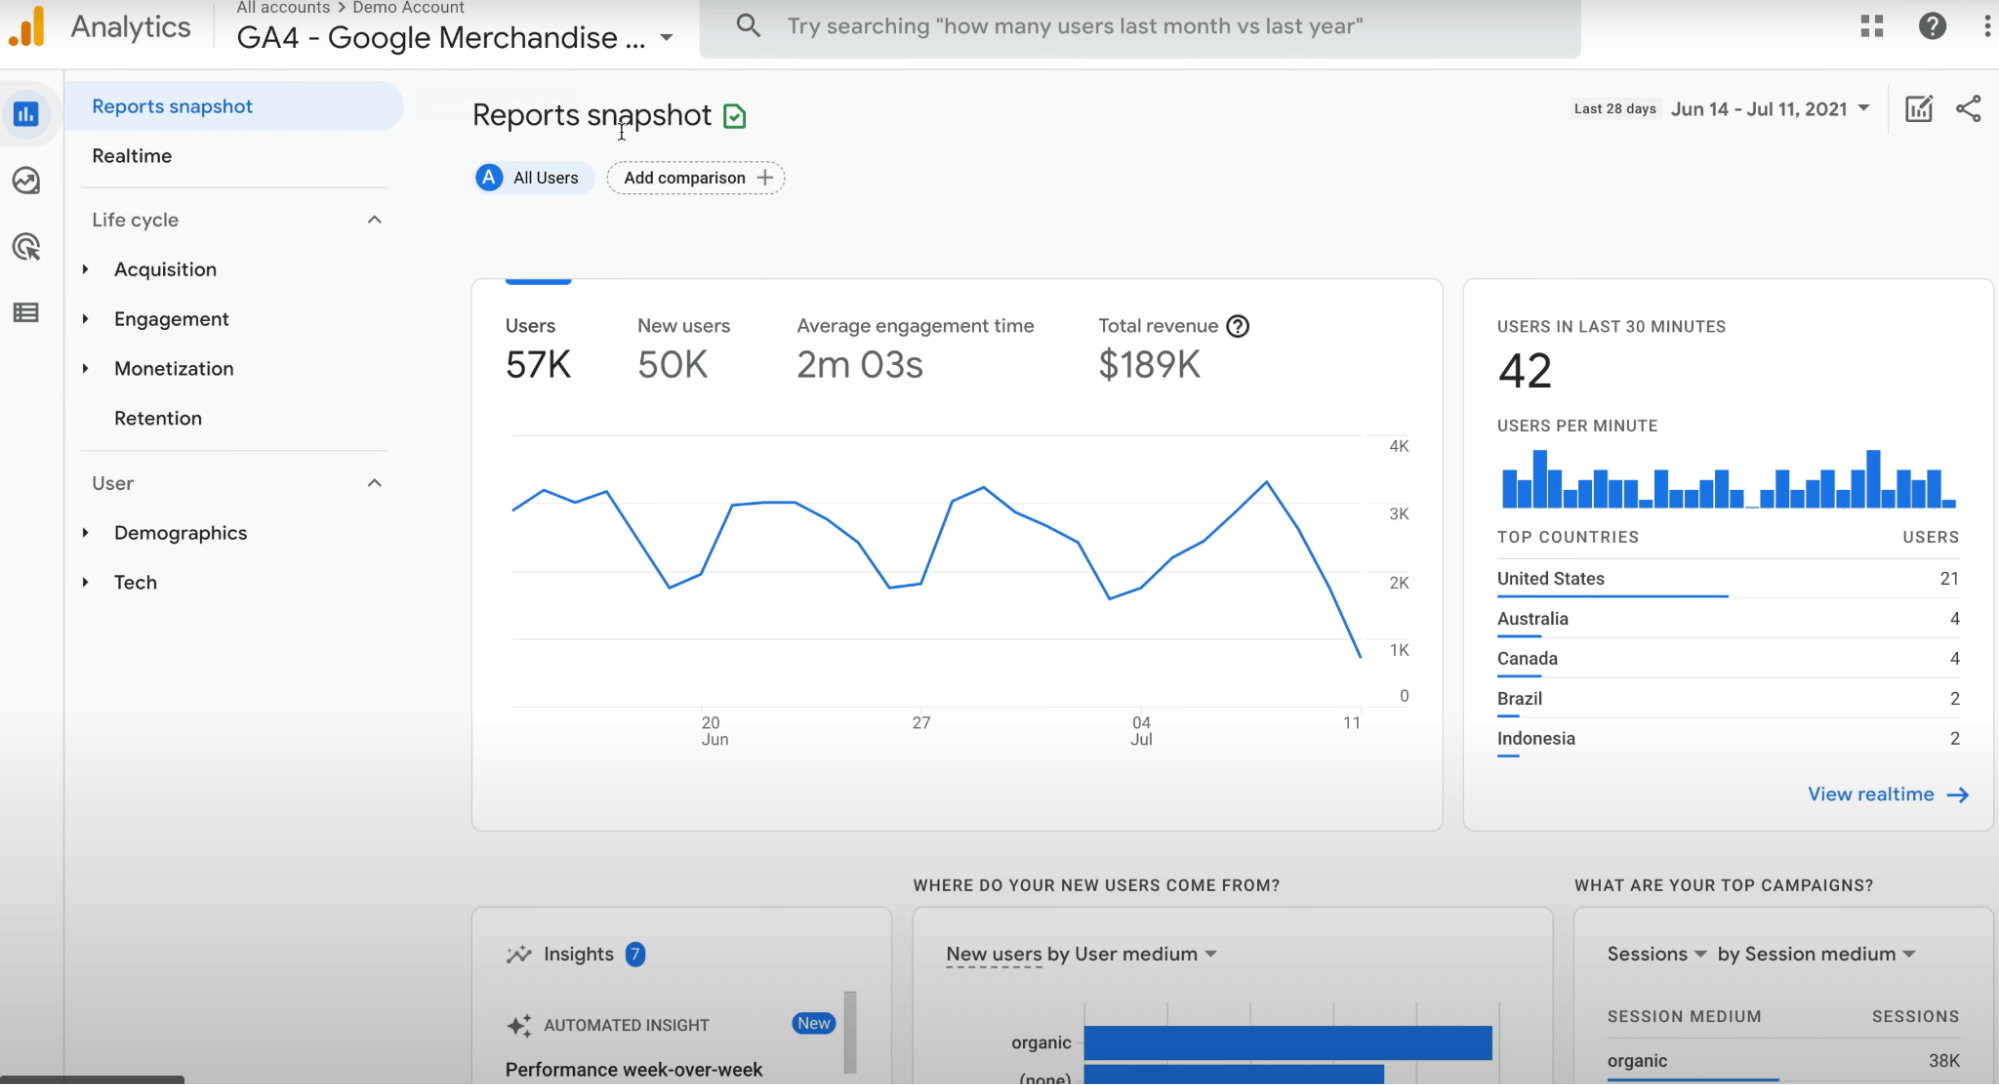This screenshot has width=1999, height=1085.
Task: Click the Indonesia country row
Action: click(x=1727, y=739)
